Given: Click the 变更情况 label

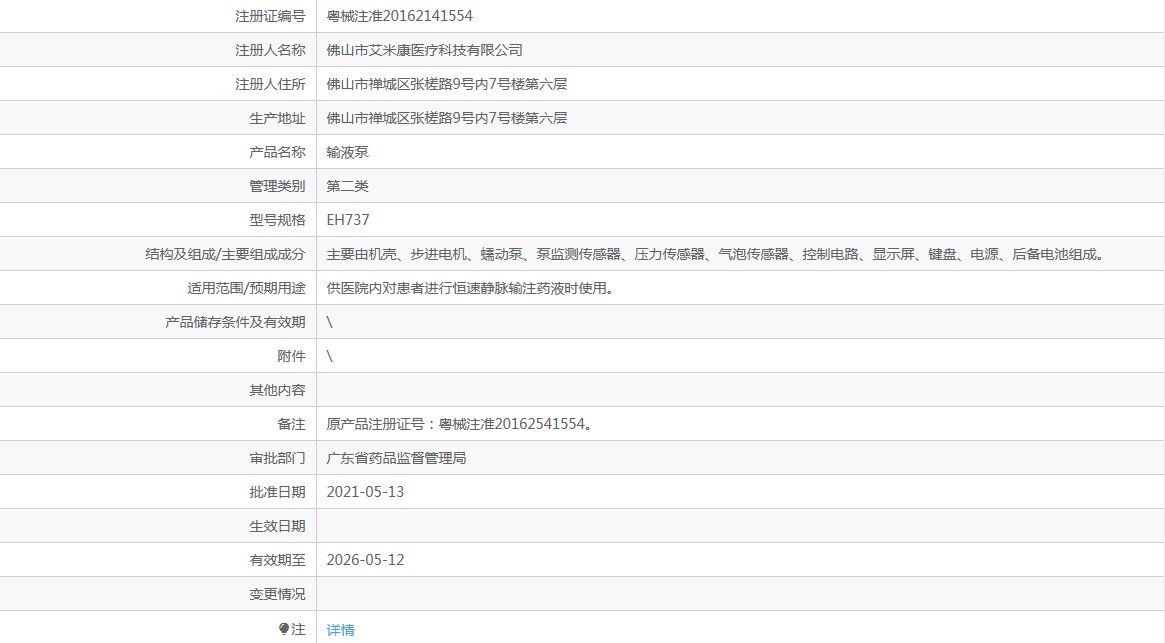Looking at the screenshot, I should pos(277,594).
